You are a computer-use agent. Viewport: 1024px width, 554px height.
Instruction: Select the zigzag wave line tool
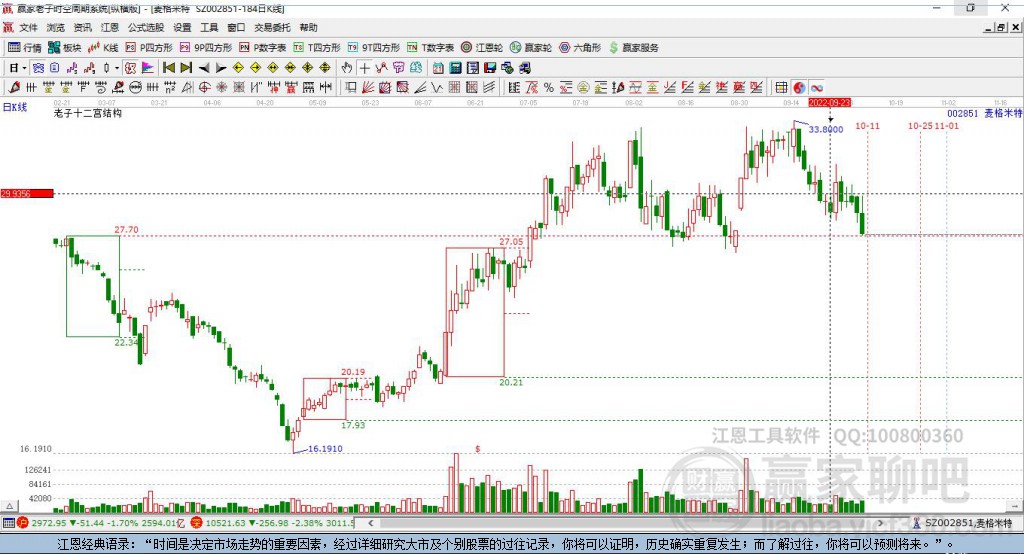[437, 88]
